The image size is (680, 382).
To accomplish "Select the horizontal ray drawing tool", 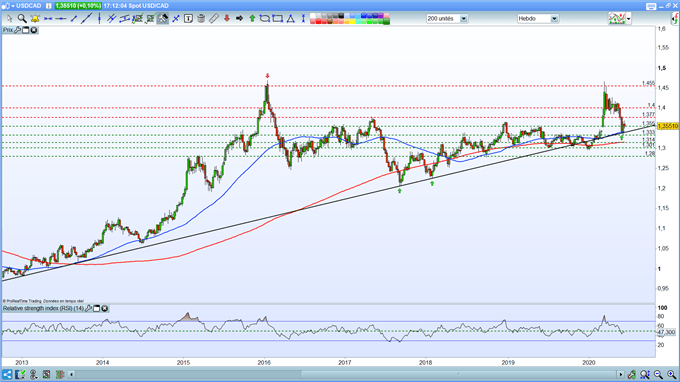I will (61, 19).
